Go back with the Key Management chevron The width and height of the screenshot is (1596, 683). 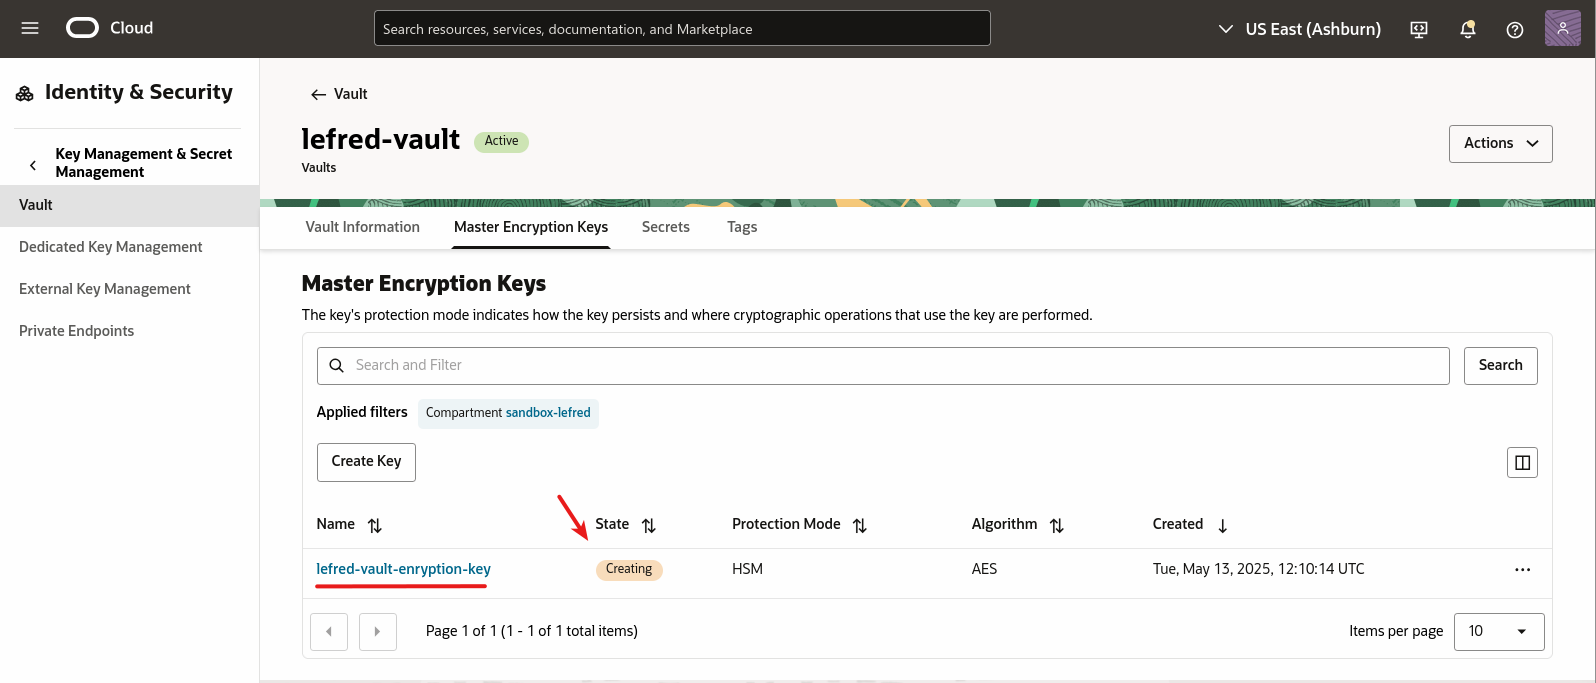click(32, 164)
